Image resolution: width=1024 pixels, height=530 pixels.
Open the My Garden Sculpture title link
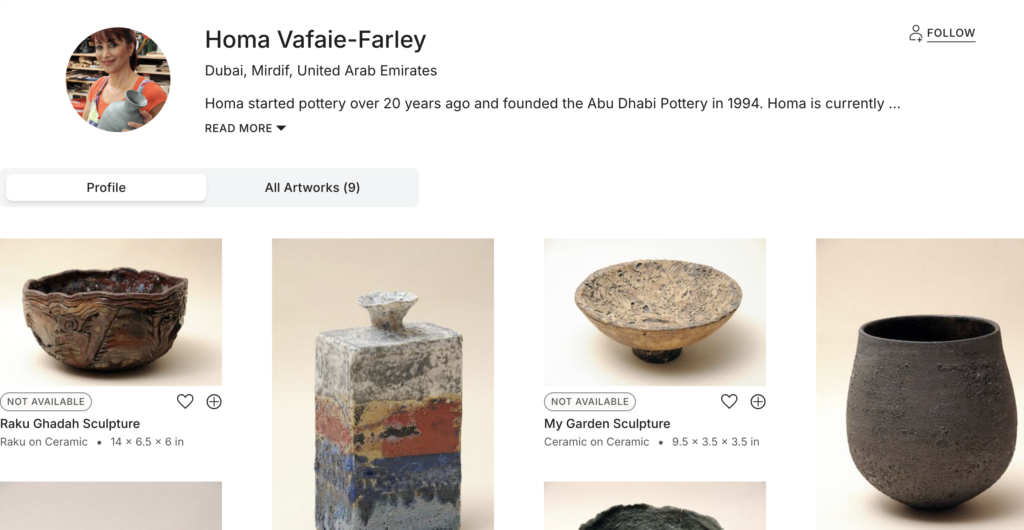pos(607,424)
